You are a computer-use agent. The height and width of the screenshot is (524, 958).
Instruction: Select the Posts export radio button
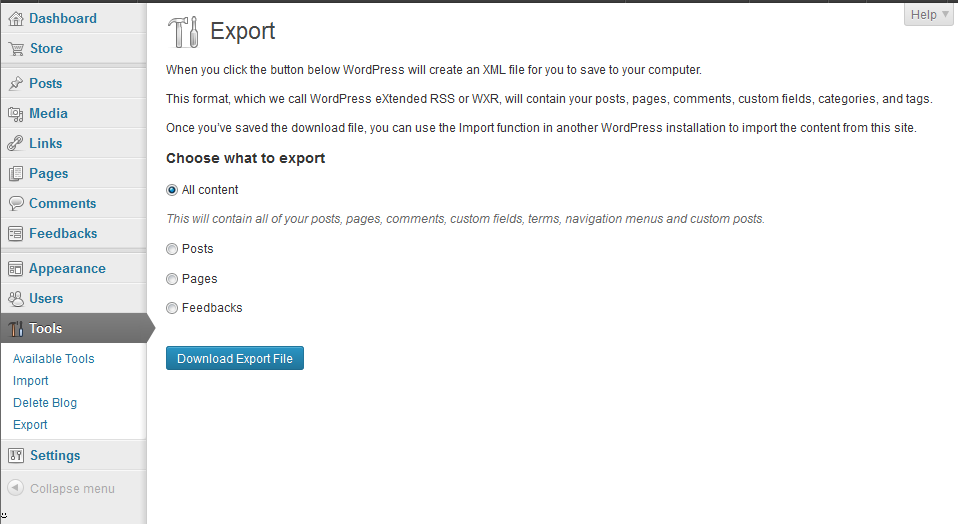[x=172, y=249]
